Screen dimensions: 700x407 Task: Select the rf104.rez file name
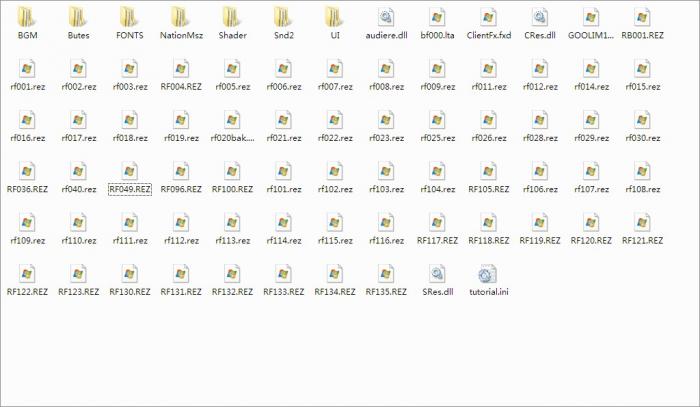[x=438, y=189]
